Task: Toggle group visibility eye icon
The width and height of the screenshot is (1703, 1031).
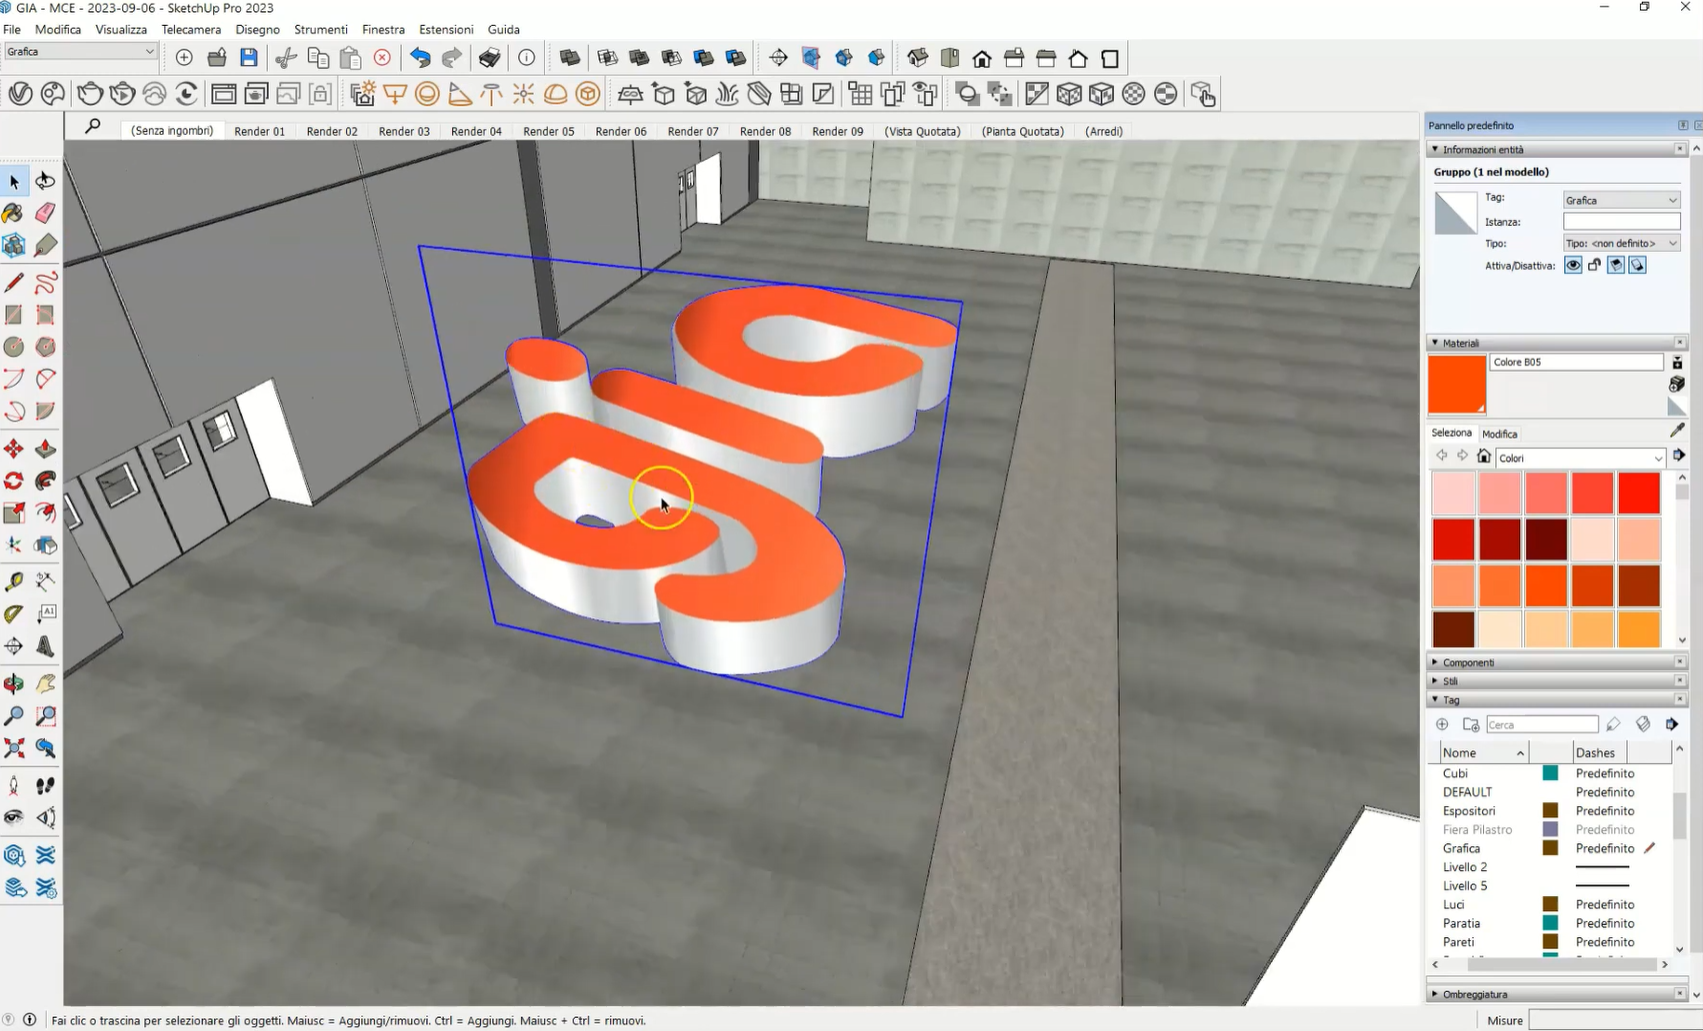Action: click(x=1573, y=266)
